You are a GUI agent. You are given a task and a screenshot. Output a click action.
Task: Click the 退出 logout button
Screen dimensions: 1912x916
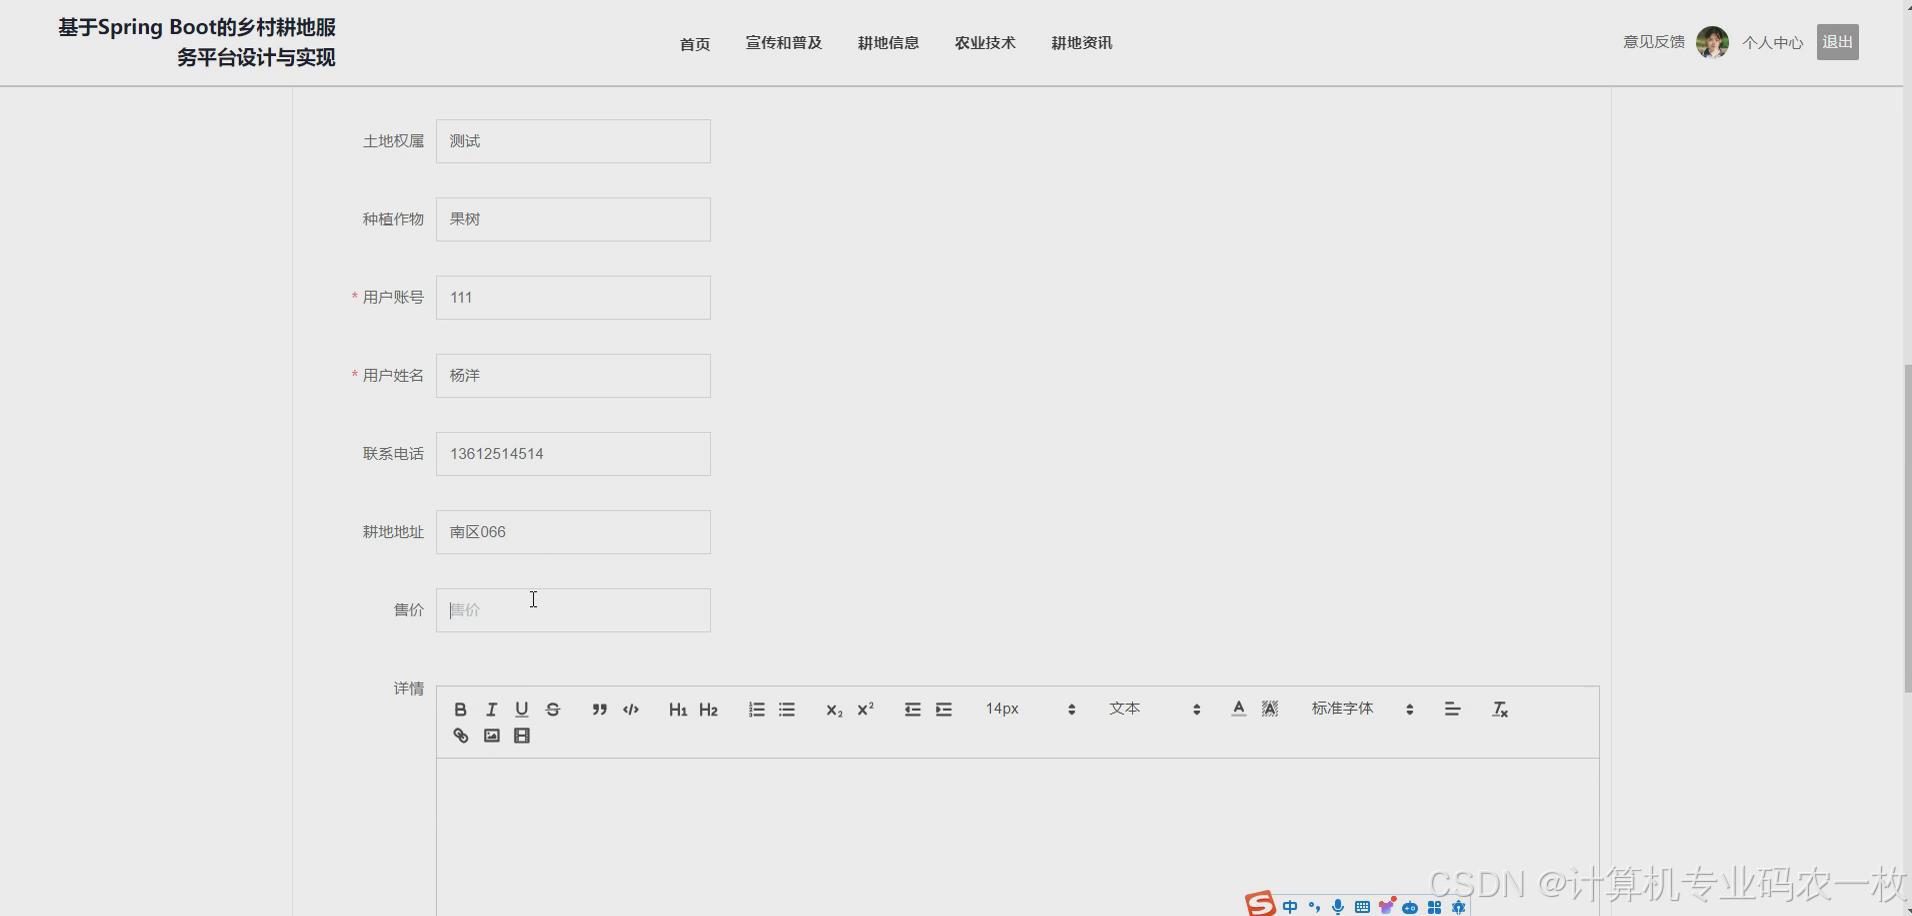[x=1838, y=42]
